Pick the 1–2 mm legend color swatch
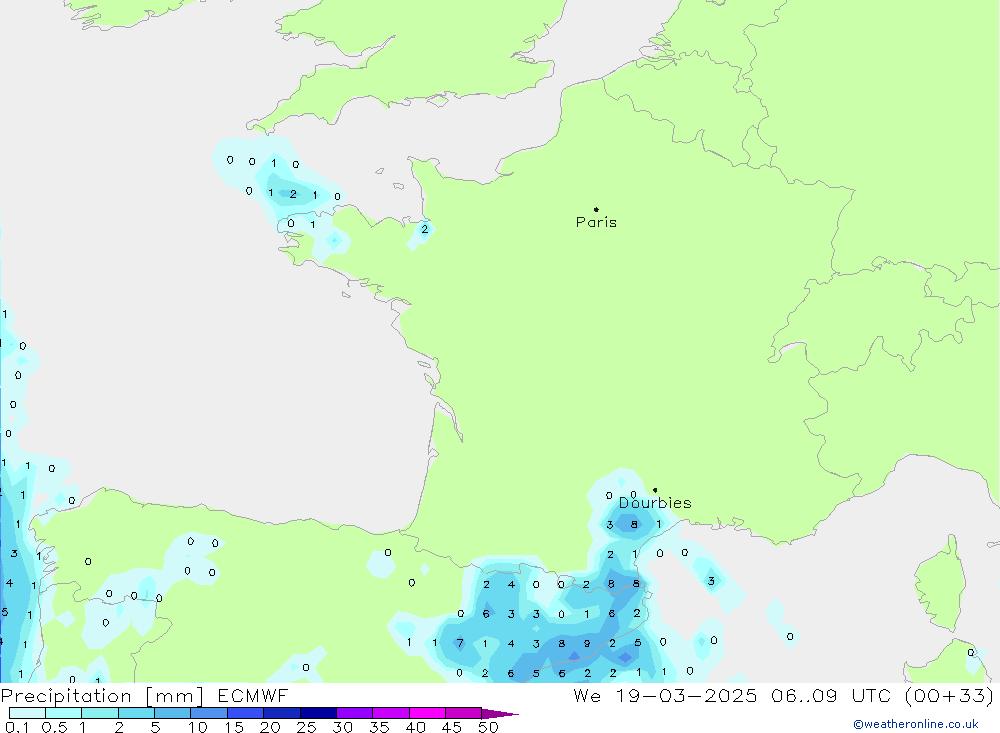The height and width of the screenshot is (733, 1000). [100, 713]
